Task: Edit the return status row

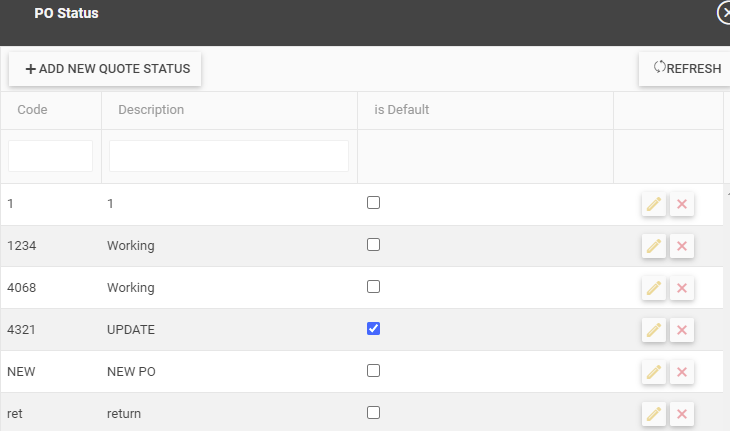Action: pos(654,413)
